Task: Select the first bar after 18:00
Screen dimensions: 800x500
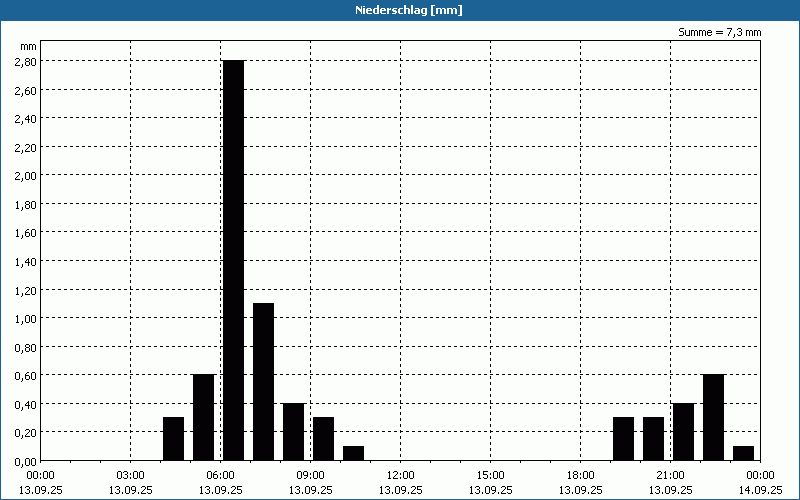Action: pyautogui.click(x=623, y=438)
